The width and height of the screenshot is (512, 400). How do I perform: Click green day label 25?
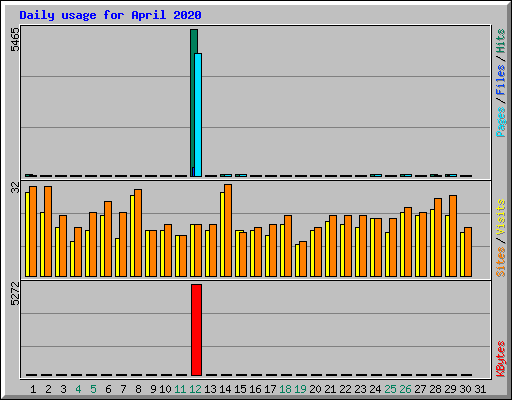[390, 389]
